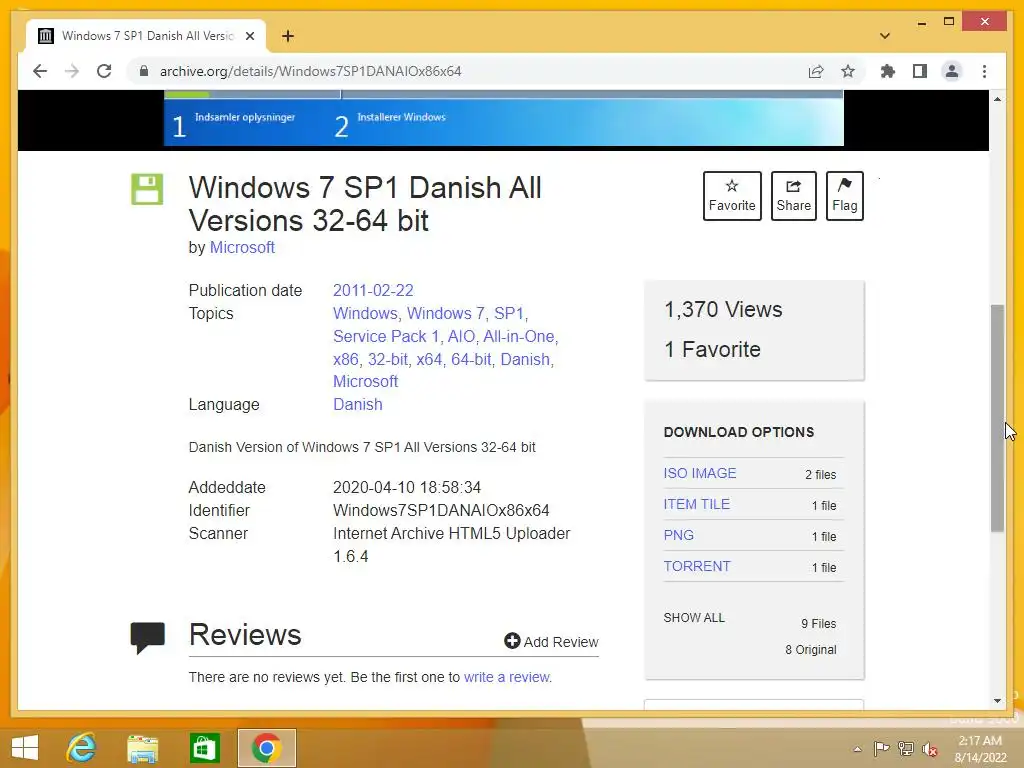This screenshot has width=1024, height=768.
Task: Open the tab search chevron
Action: 885,36
